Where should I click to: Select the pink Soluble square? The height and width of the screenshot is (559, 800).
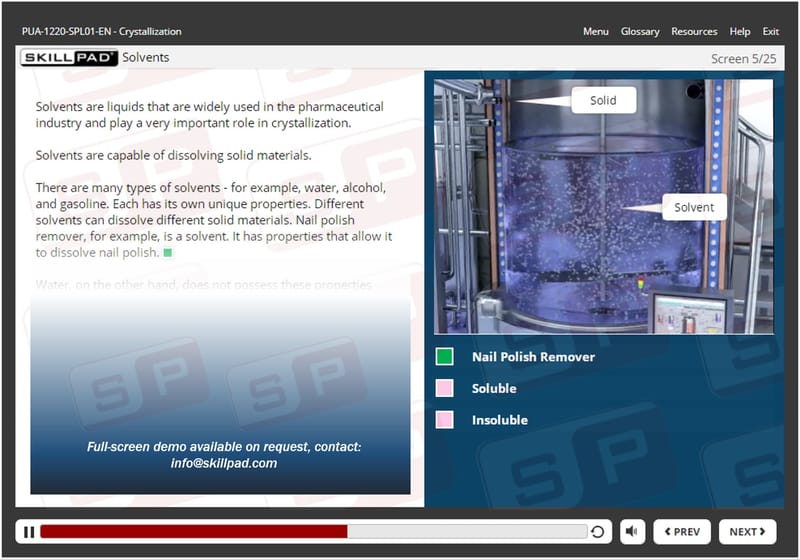click(x=444, y=388)
